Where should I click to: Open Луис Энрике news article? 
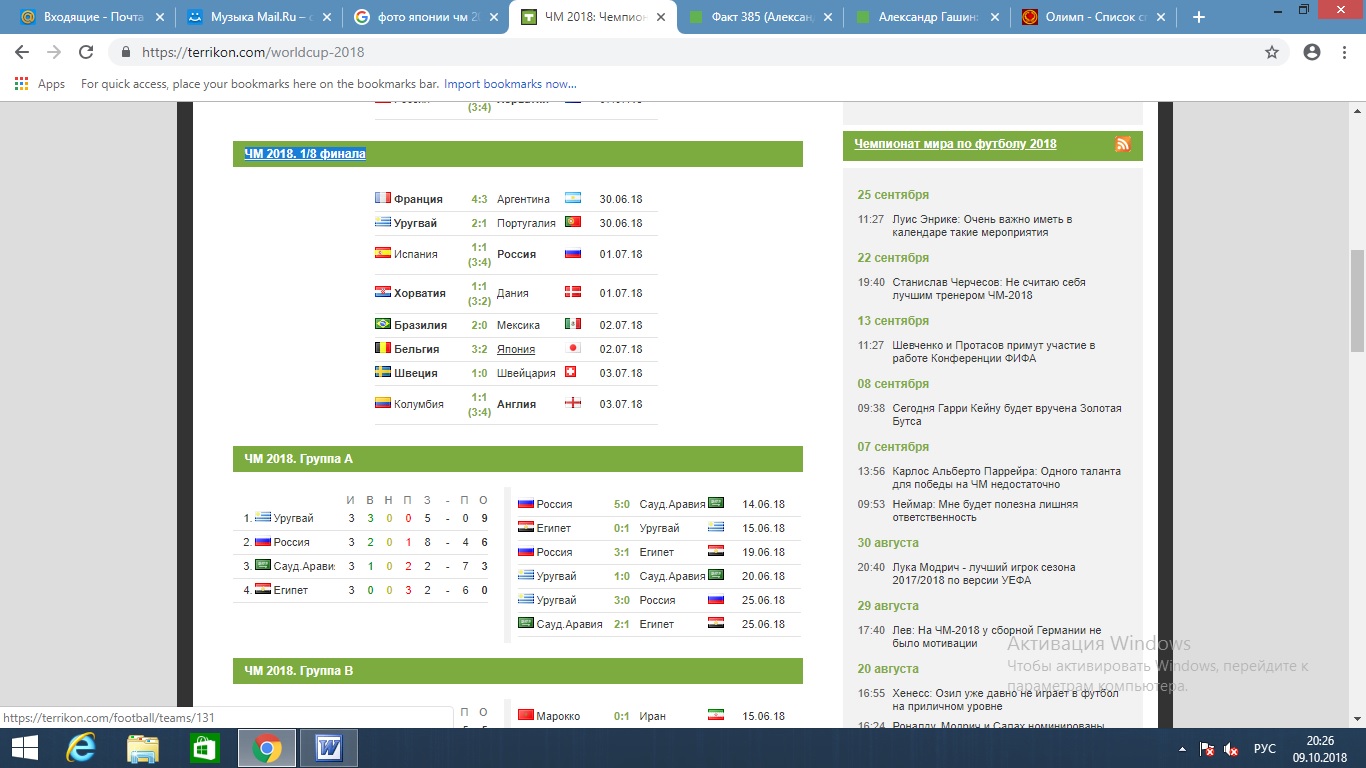pyautogui.click(x=982, y=226)
